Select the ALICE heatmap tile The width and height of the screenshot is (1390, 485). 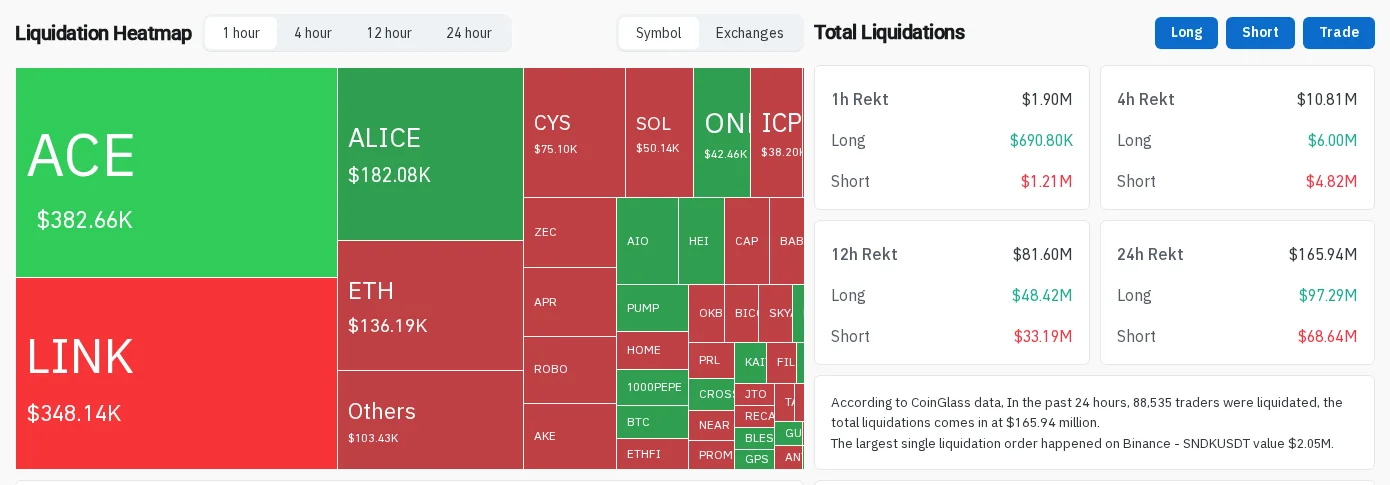point(430,154)
